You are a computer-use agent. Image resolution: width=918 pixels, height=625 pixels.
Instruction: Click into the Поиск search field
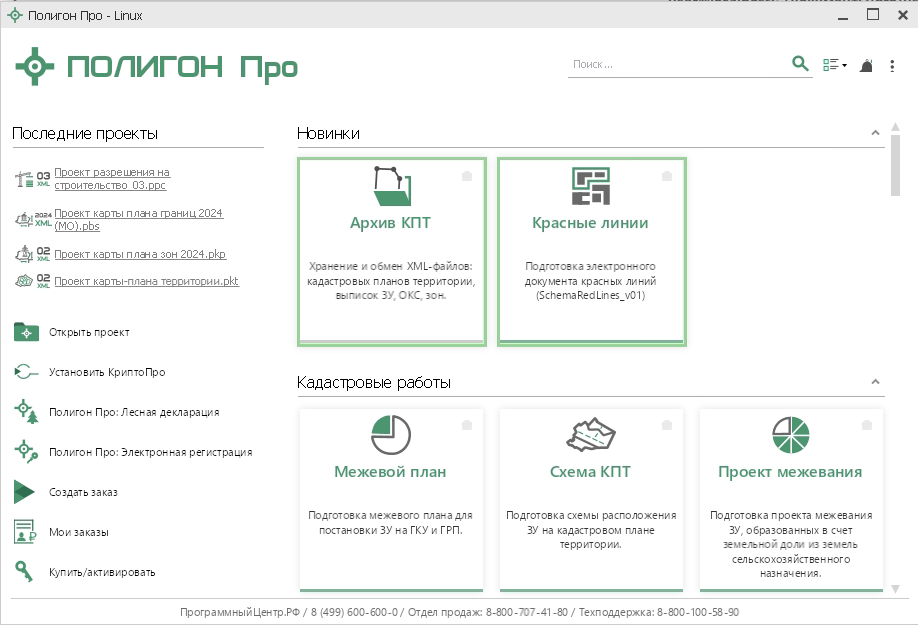676,65
